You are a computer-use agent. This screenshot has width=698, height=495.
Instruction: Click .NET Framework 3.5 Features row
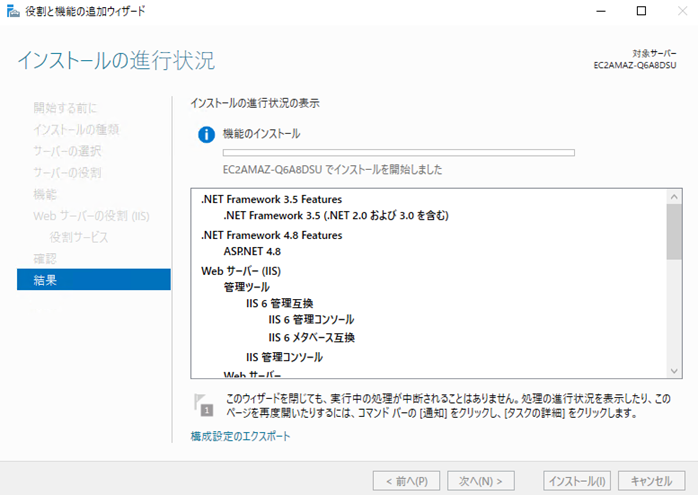click(x=272, y=199)
